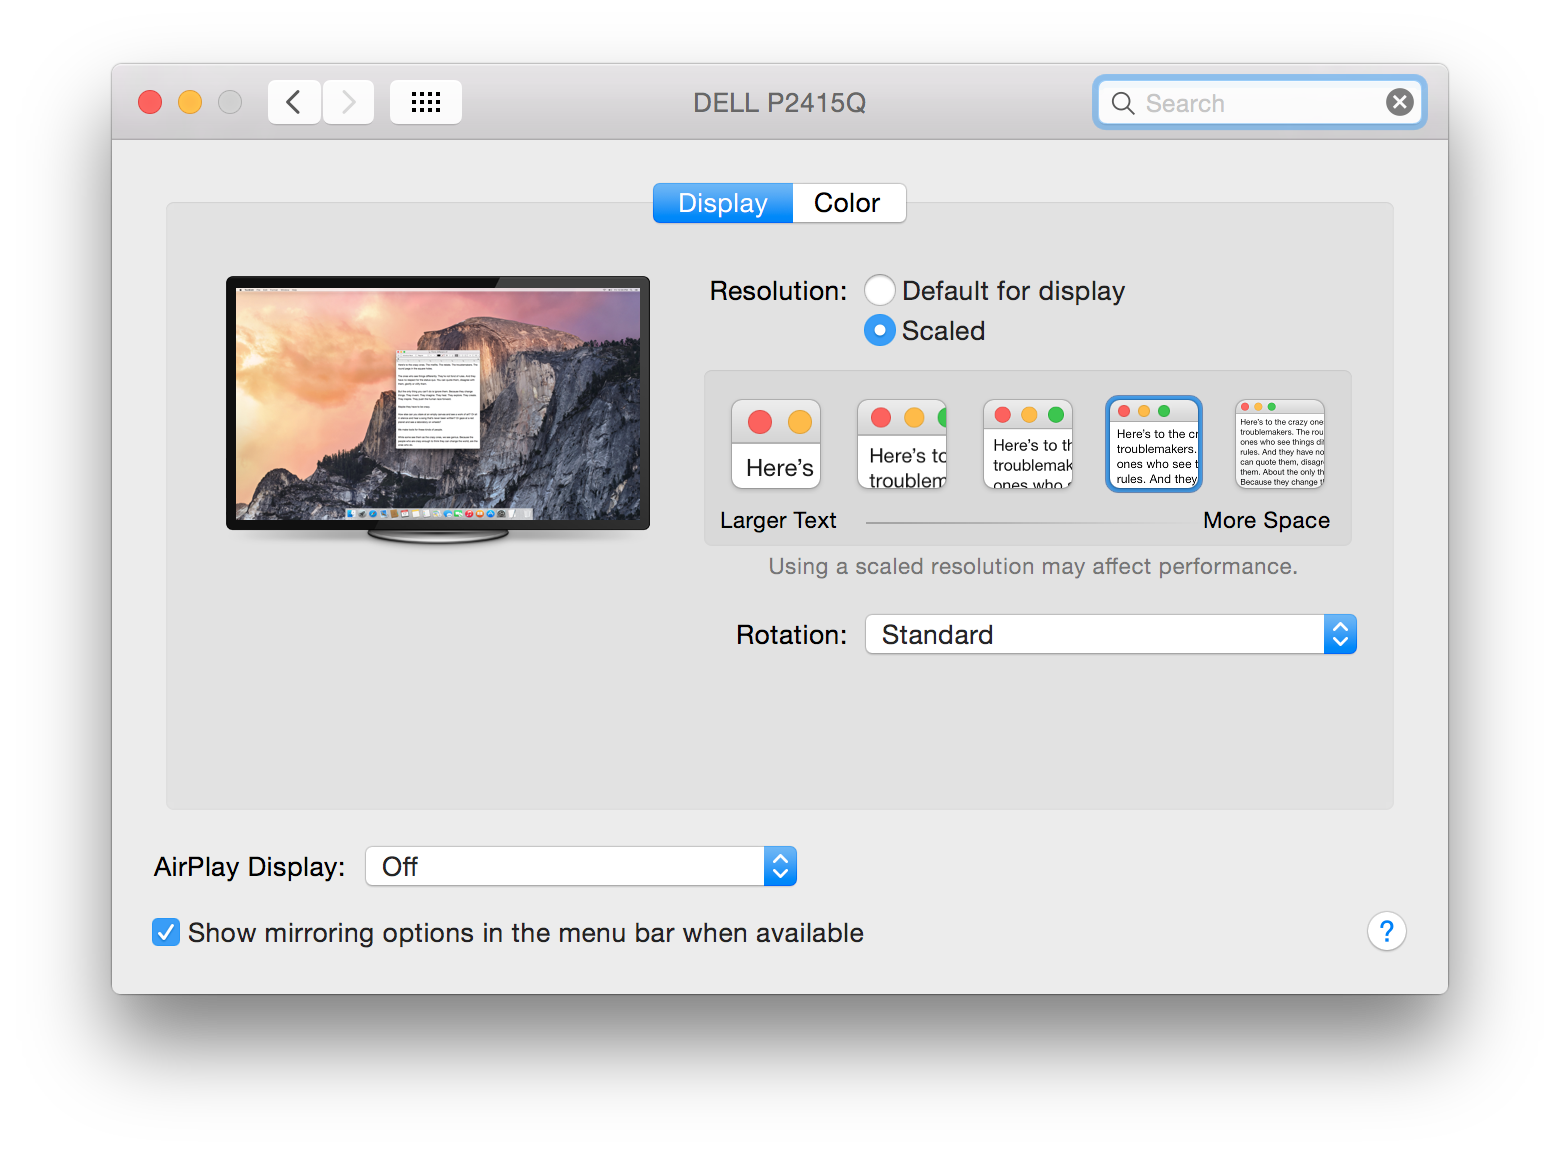1560x1154 pixels.
Task: Open help with the question mark button
Action: click(x=1387, y=932)
